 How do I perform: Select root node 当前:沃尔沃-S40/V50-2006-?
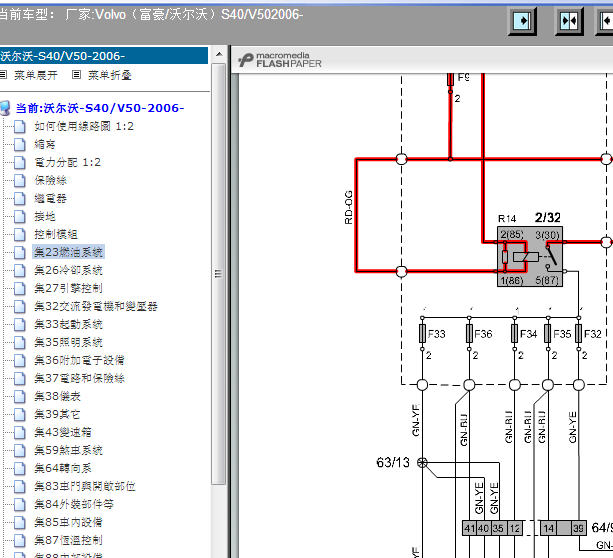click(x=100, y=108)
